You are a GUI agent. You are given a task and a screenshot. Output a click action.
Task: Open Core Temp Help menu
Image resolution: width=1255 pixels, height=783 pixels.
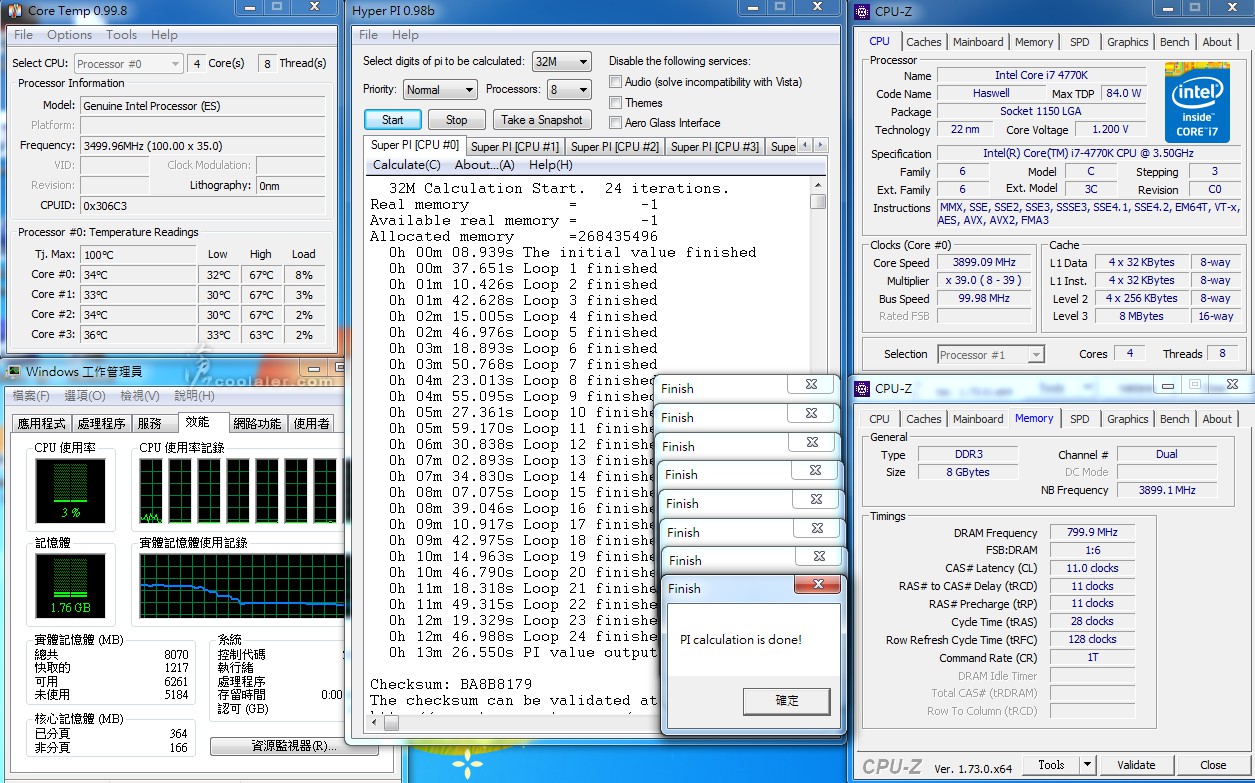click(x=164, y=34)
